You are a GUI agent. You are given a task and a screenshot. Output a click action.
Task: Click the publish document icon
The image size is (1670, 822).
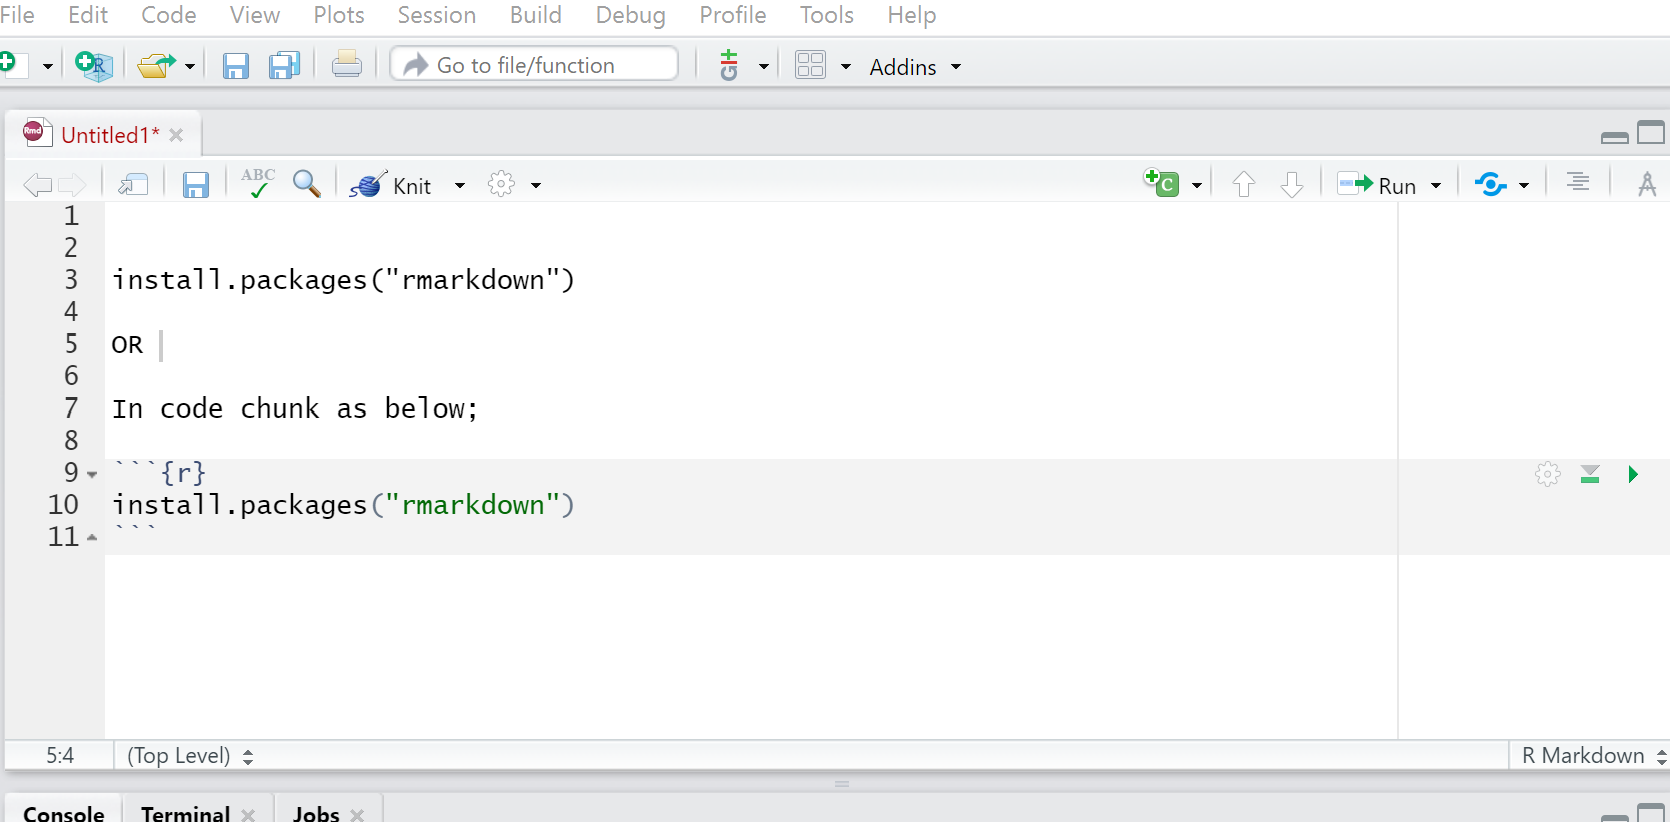click(1491, 184)
